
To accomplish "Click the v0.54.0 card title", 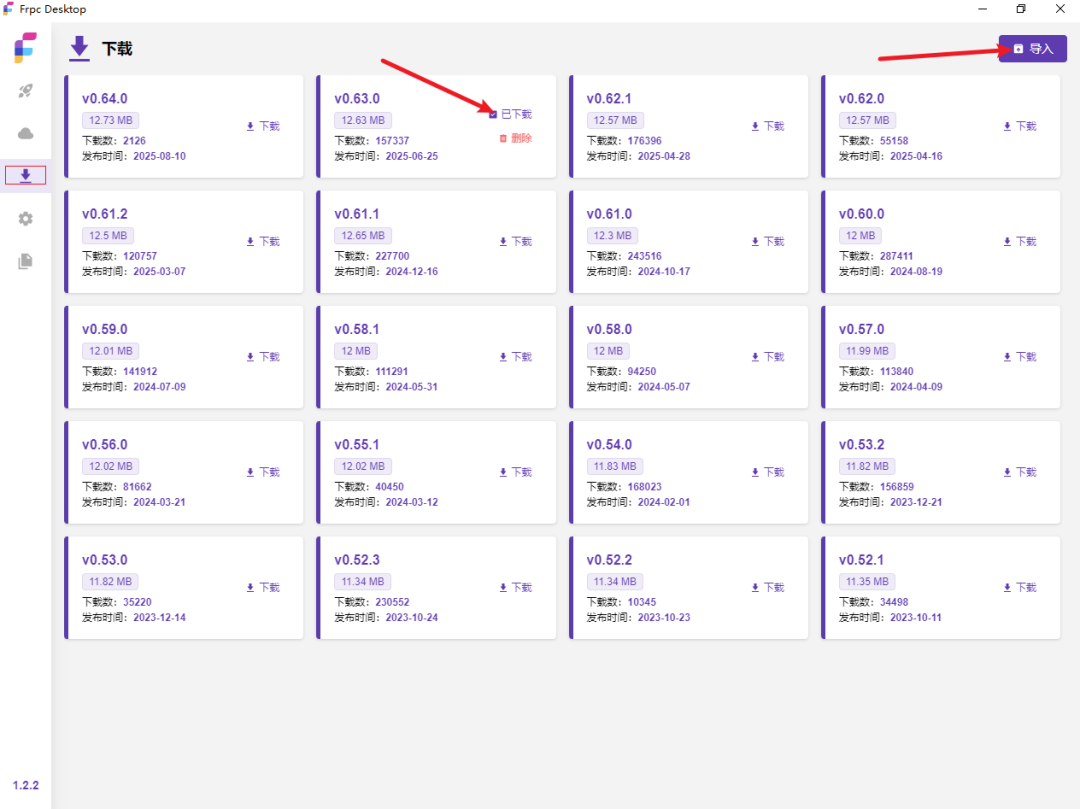I will coord(609,445).
